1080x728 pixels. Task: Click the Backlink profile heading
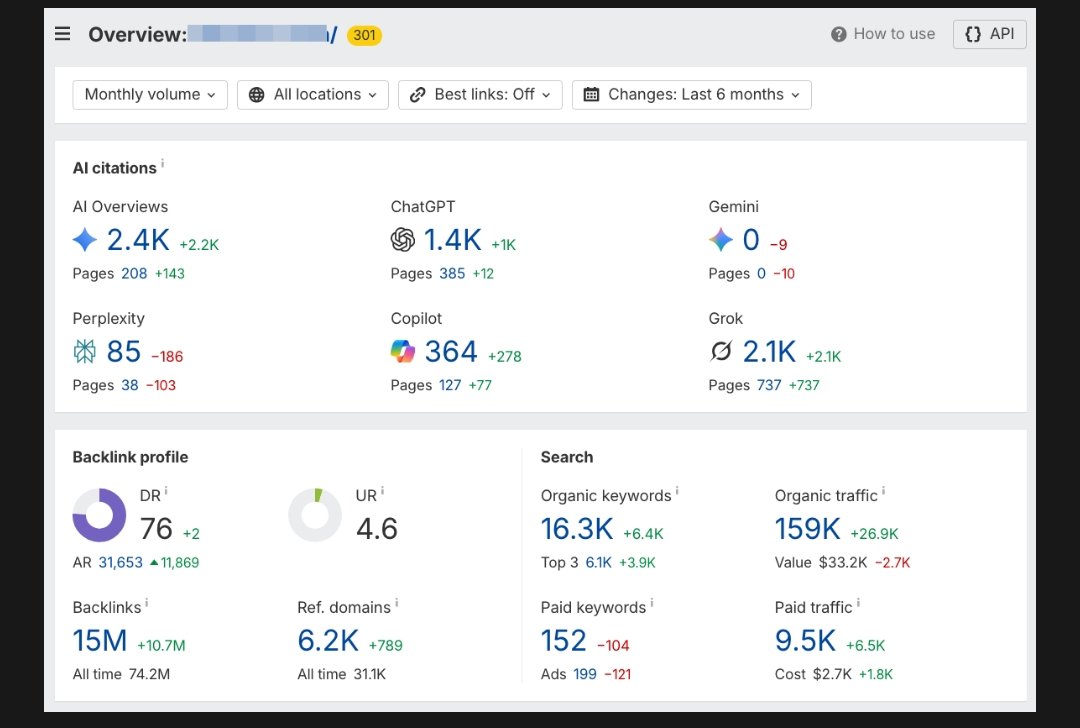[130, 457]
